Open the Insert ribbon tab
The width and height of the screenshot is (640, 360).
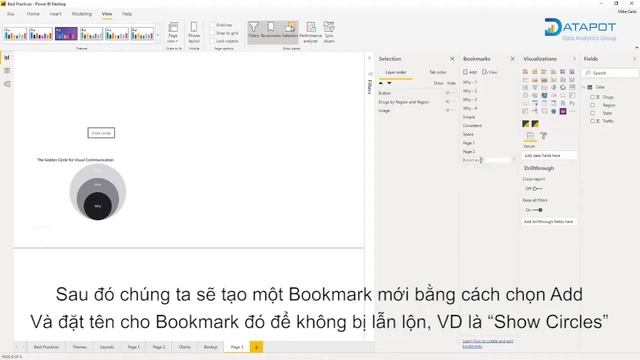[x=56, y=14]
